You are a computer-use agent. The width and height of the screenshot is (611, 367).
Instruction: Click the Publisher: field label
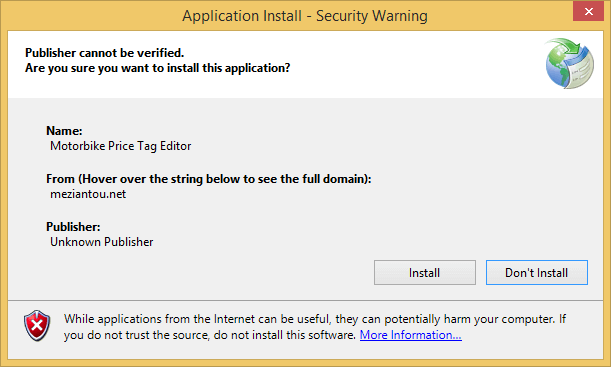[x=73, y=227]
